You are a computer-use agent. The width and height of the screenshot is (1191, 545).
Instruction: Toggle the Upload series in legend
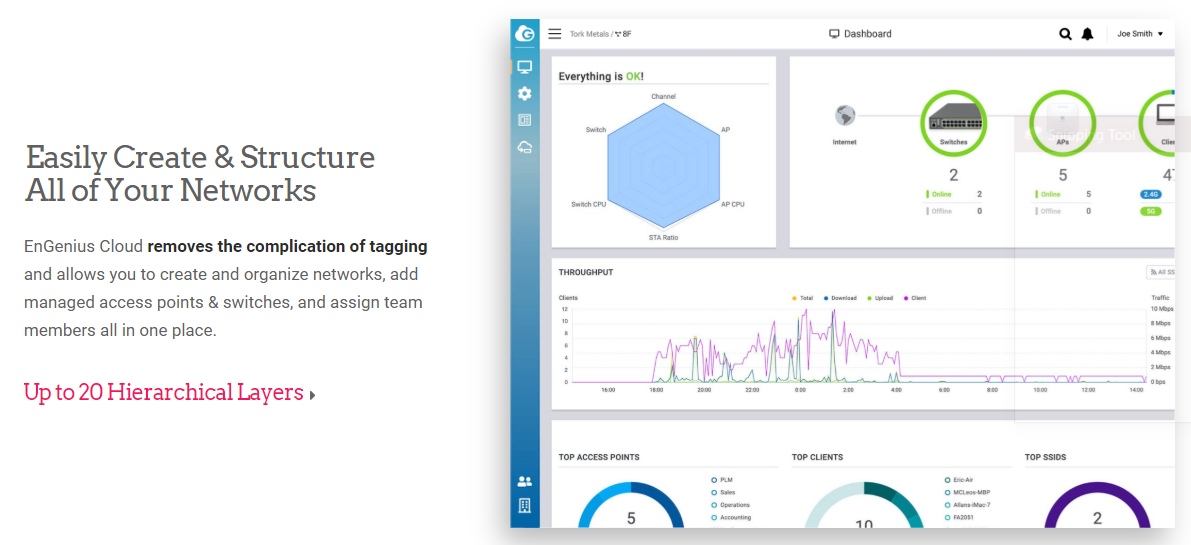(879, 298)
